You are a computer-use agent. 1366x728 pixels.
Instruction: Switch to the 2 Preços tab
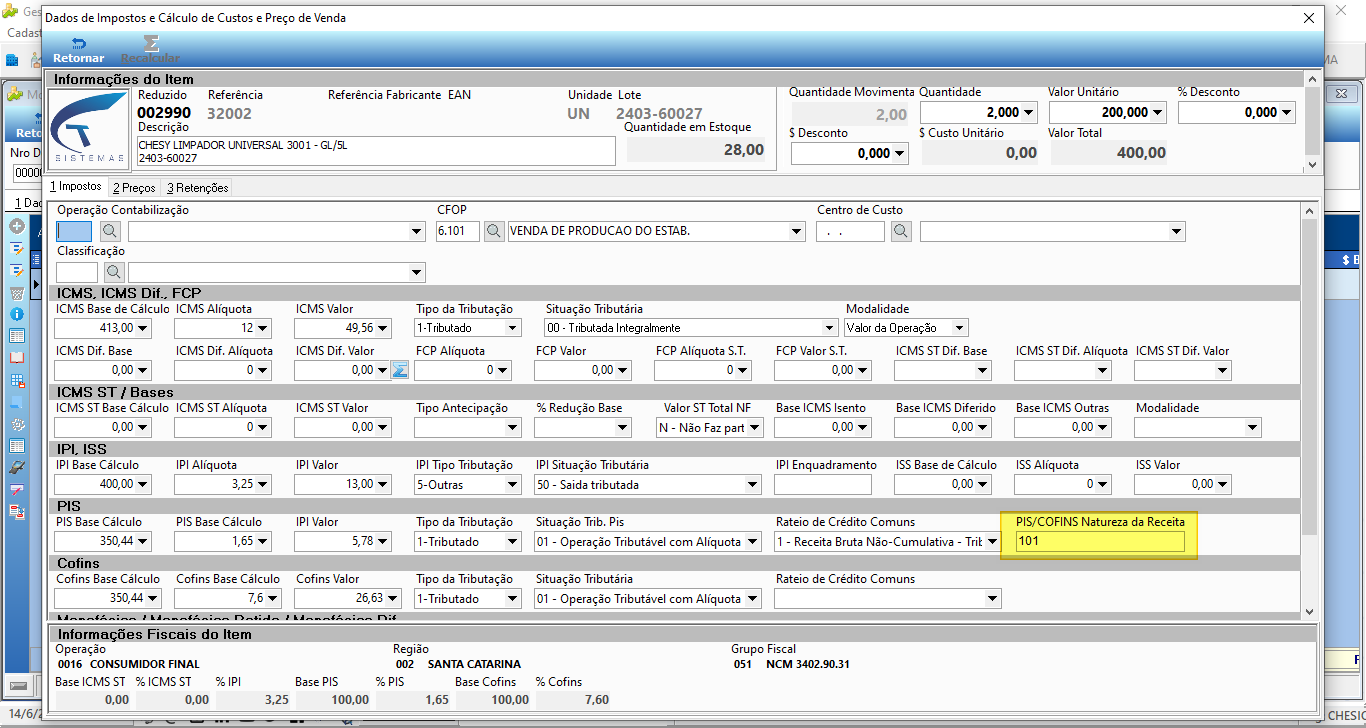point(134,188)
